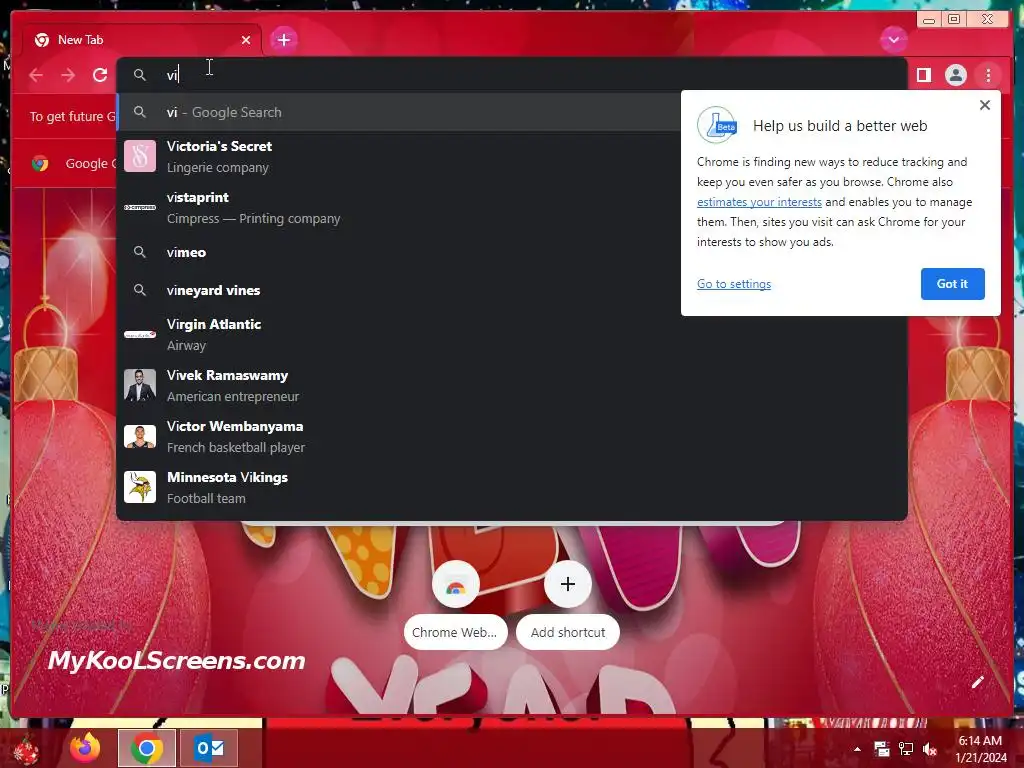Viewport: 1024px width, 768px height.
Task: Click the forward navigation arrow
Action: point(68,75)
